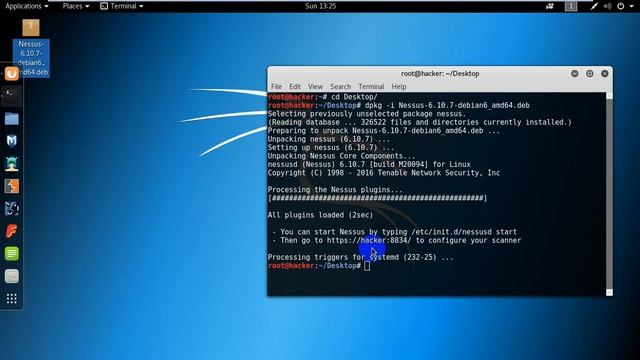Minimize the terminal window

pyautogui.click(x=575, y=73)
